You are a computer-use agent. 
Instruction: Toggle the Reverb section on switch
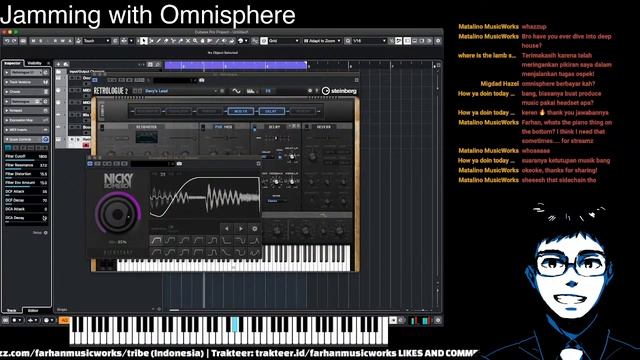307,127
